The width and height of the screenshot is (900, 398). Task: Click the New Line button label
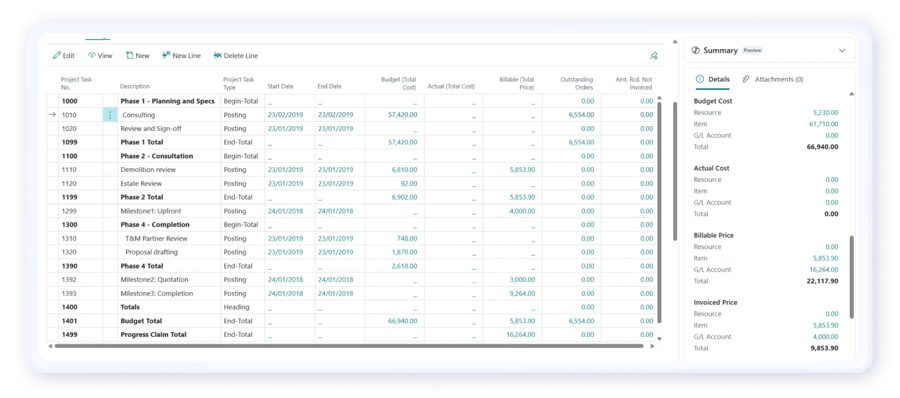click(187, 56)
